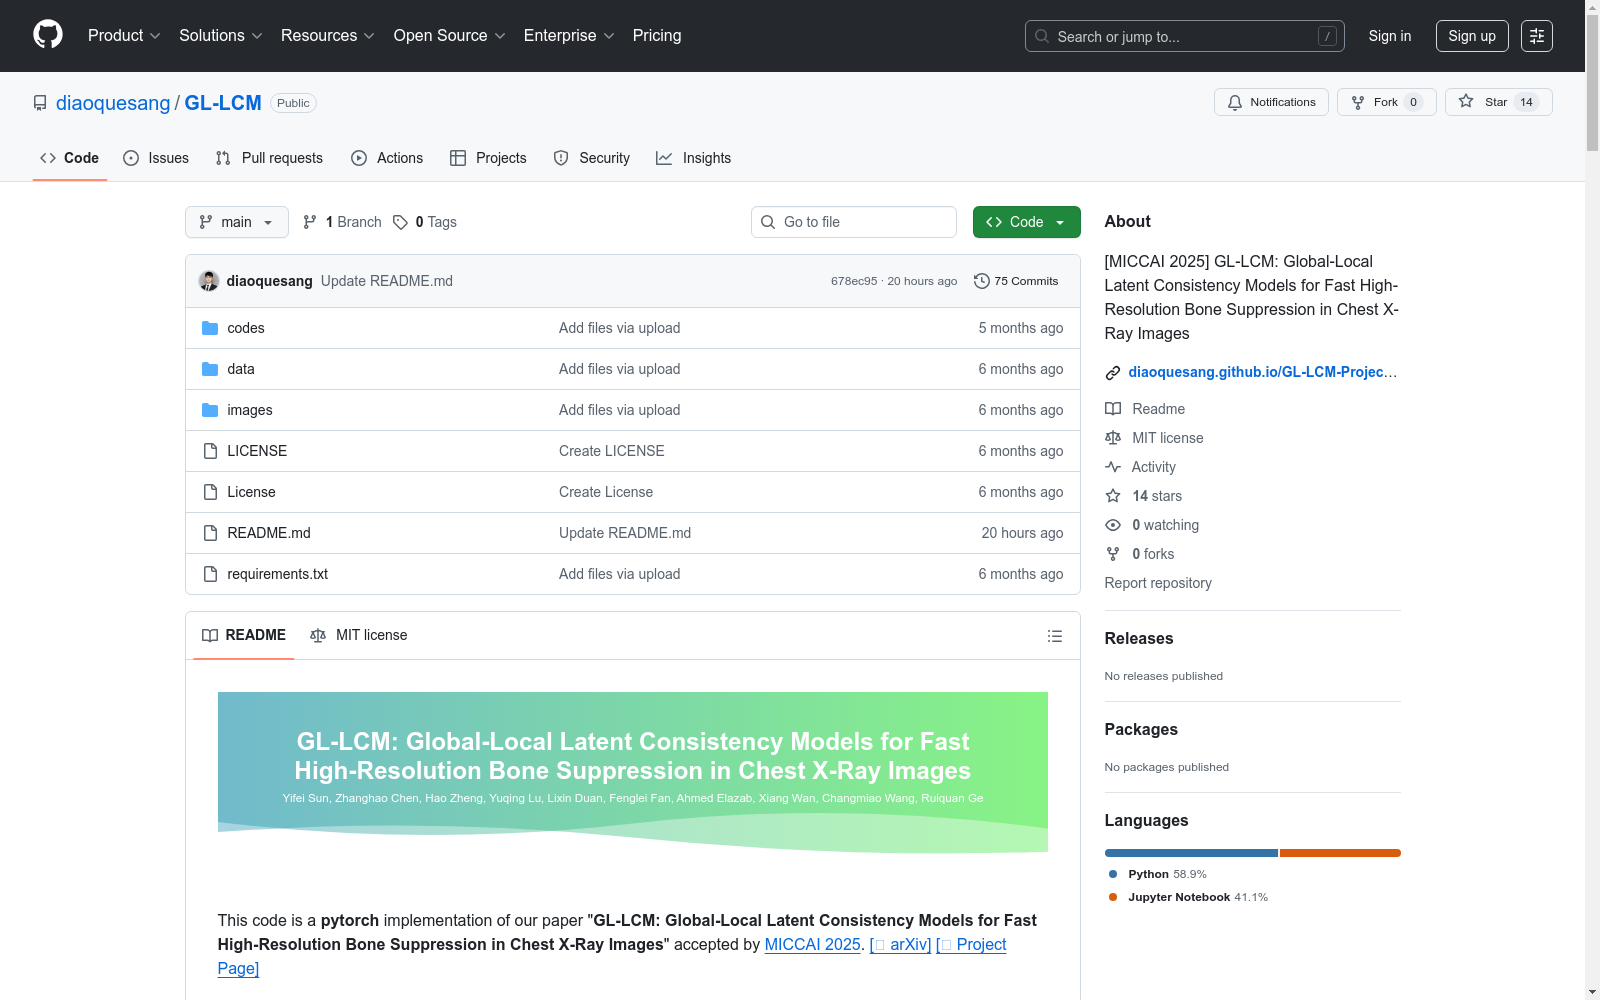
Task: Switch to the Security tab
Action: (592, 158)
